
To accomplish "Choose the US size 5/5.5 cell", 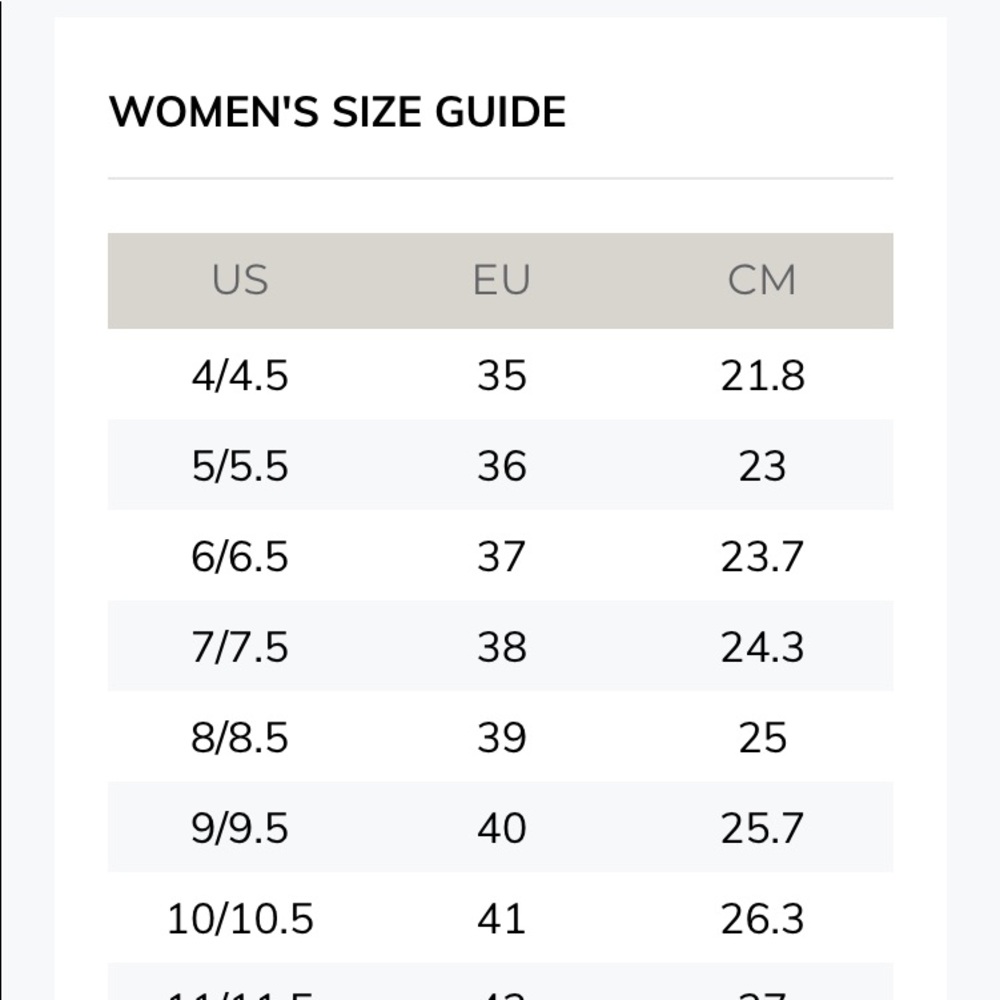I will point(240,466).
